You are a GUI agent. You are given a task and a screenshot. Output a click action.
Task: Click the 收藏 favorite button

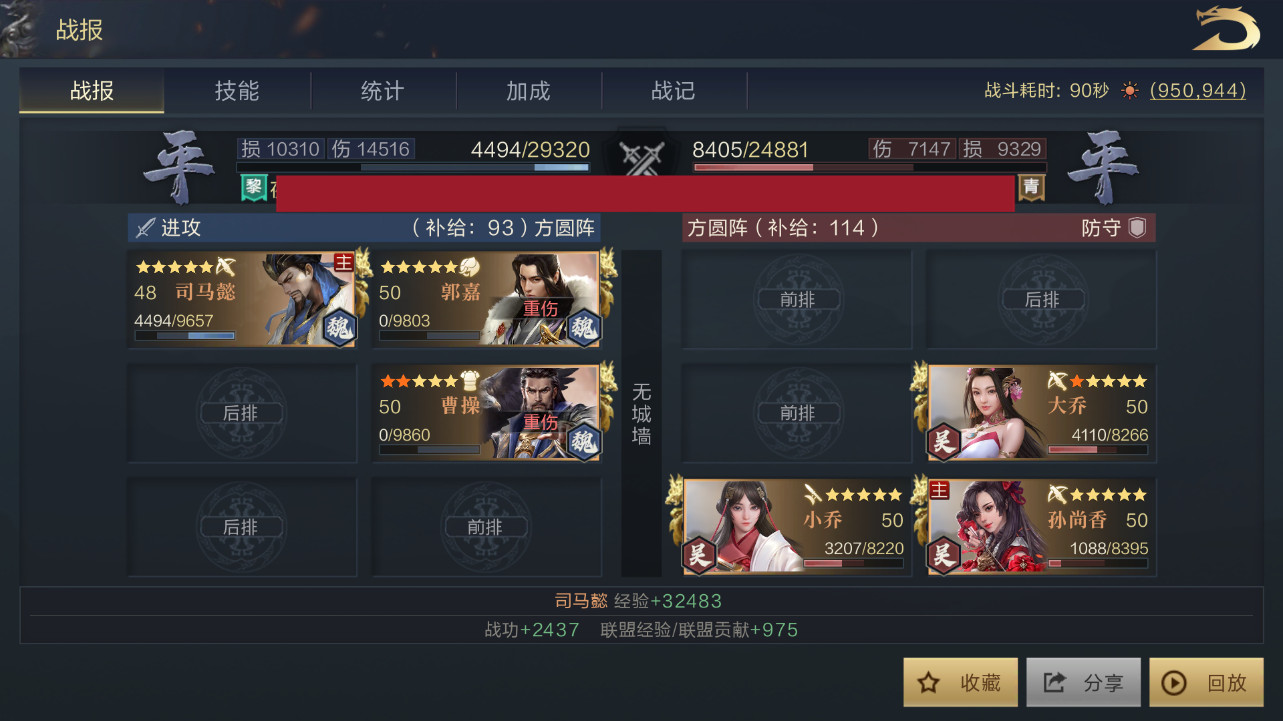point(961,682)
